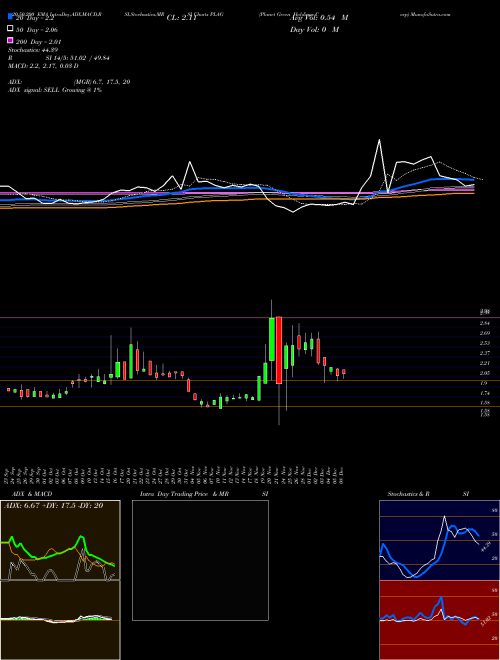Click the 'MACD: 2.2, 2.17, 0.03 D' readout
The image size is (500, 660).
click(43, 66)
